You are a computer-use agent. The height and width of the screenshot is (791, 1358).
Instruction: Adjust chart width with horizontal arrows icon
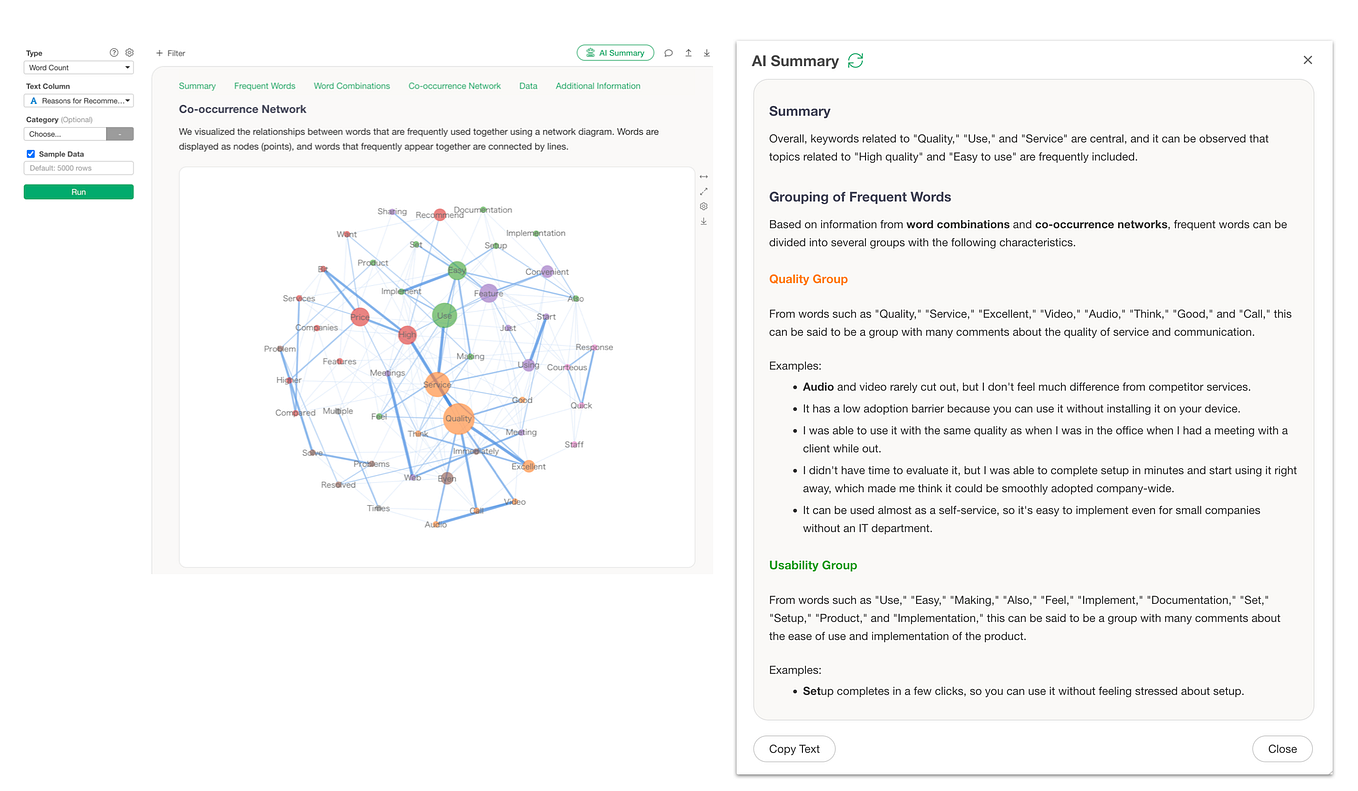pos(703,177)
